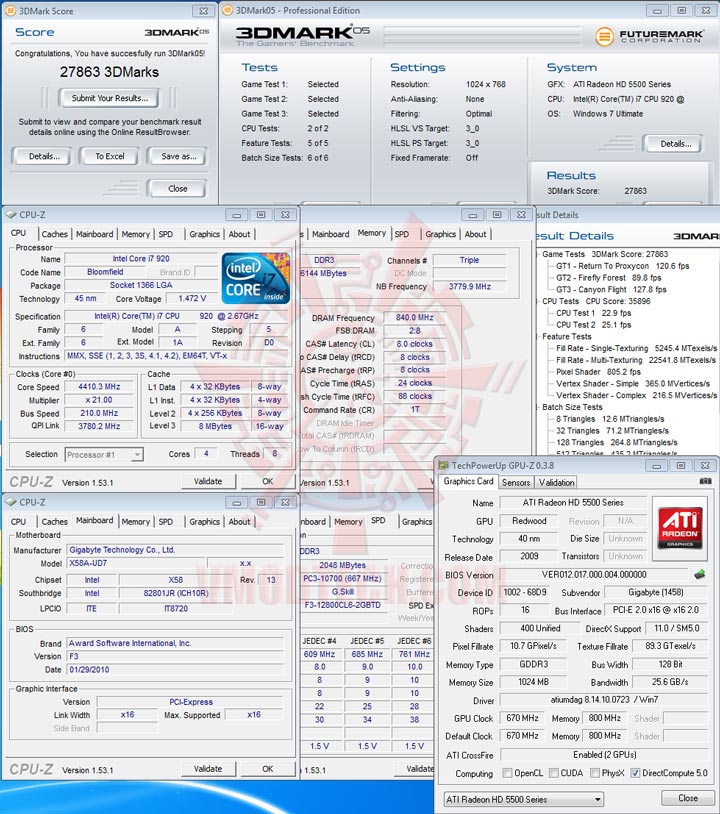This screenshot has width=720, height=814.
Task: Click the Intel Core i7 logo in CPU-Z
Action: tap(255, 278)
